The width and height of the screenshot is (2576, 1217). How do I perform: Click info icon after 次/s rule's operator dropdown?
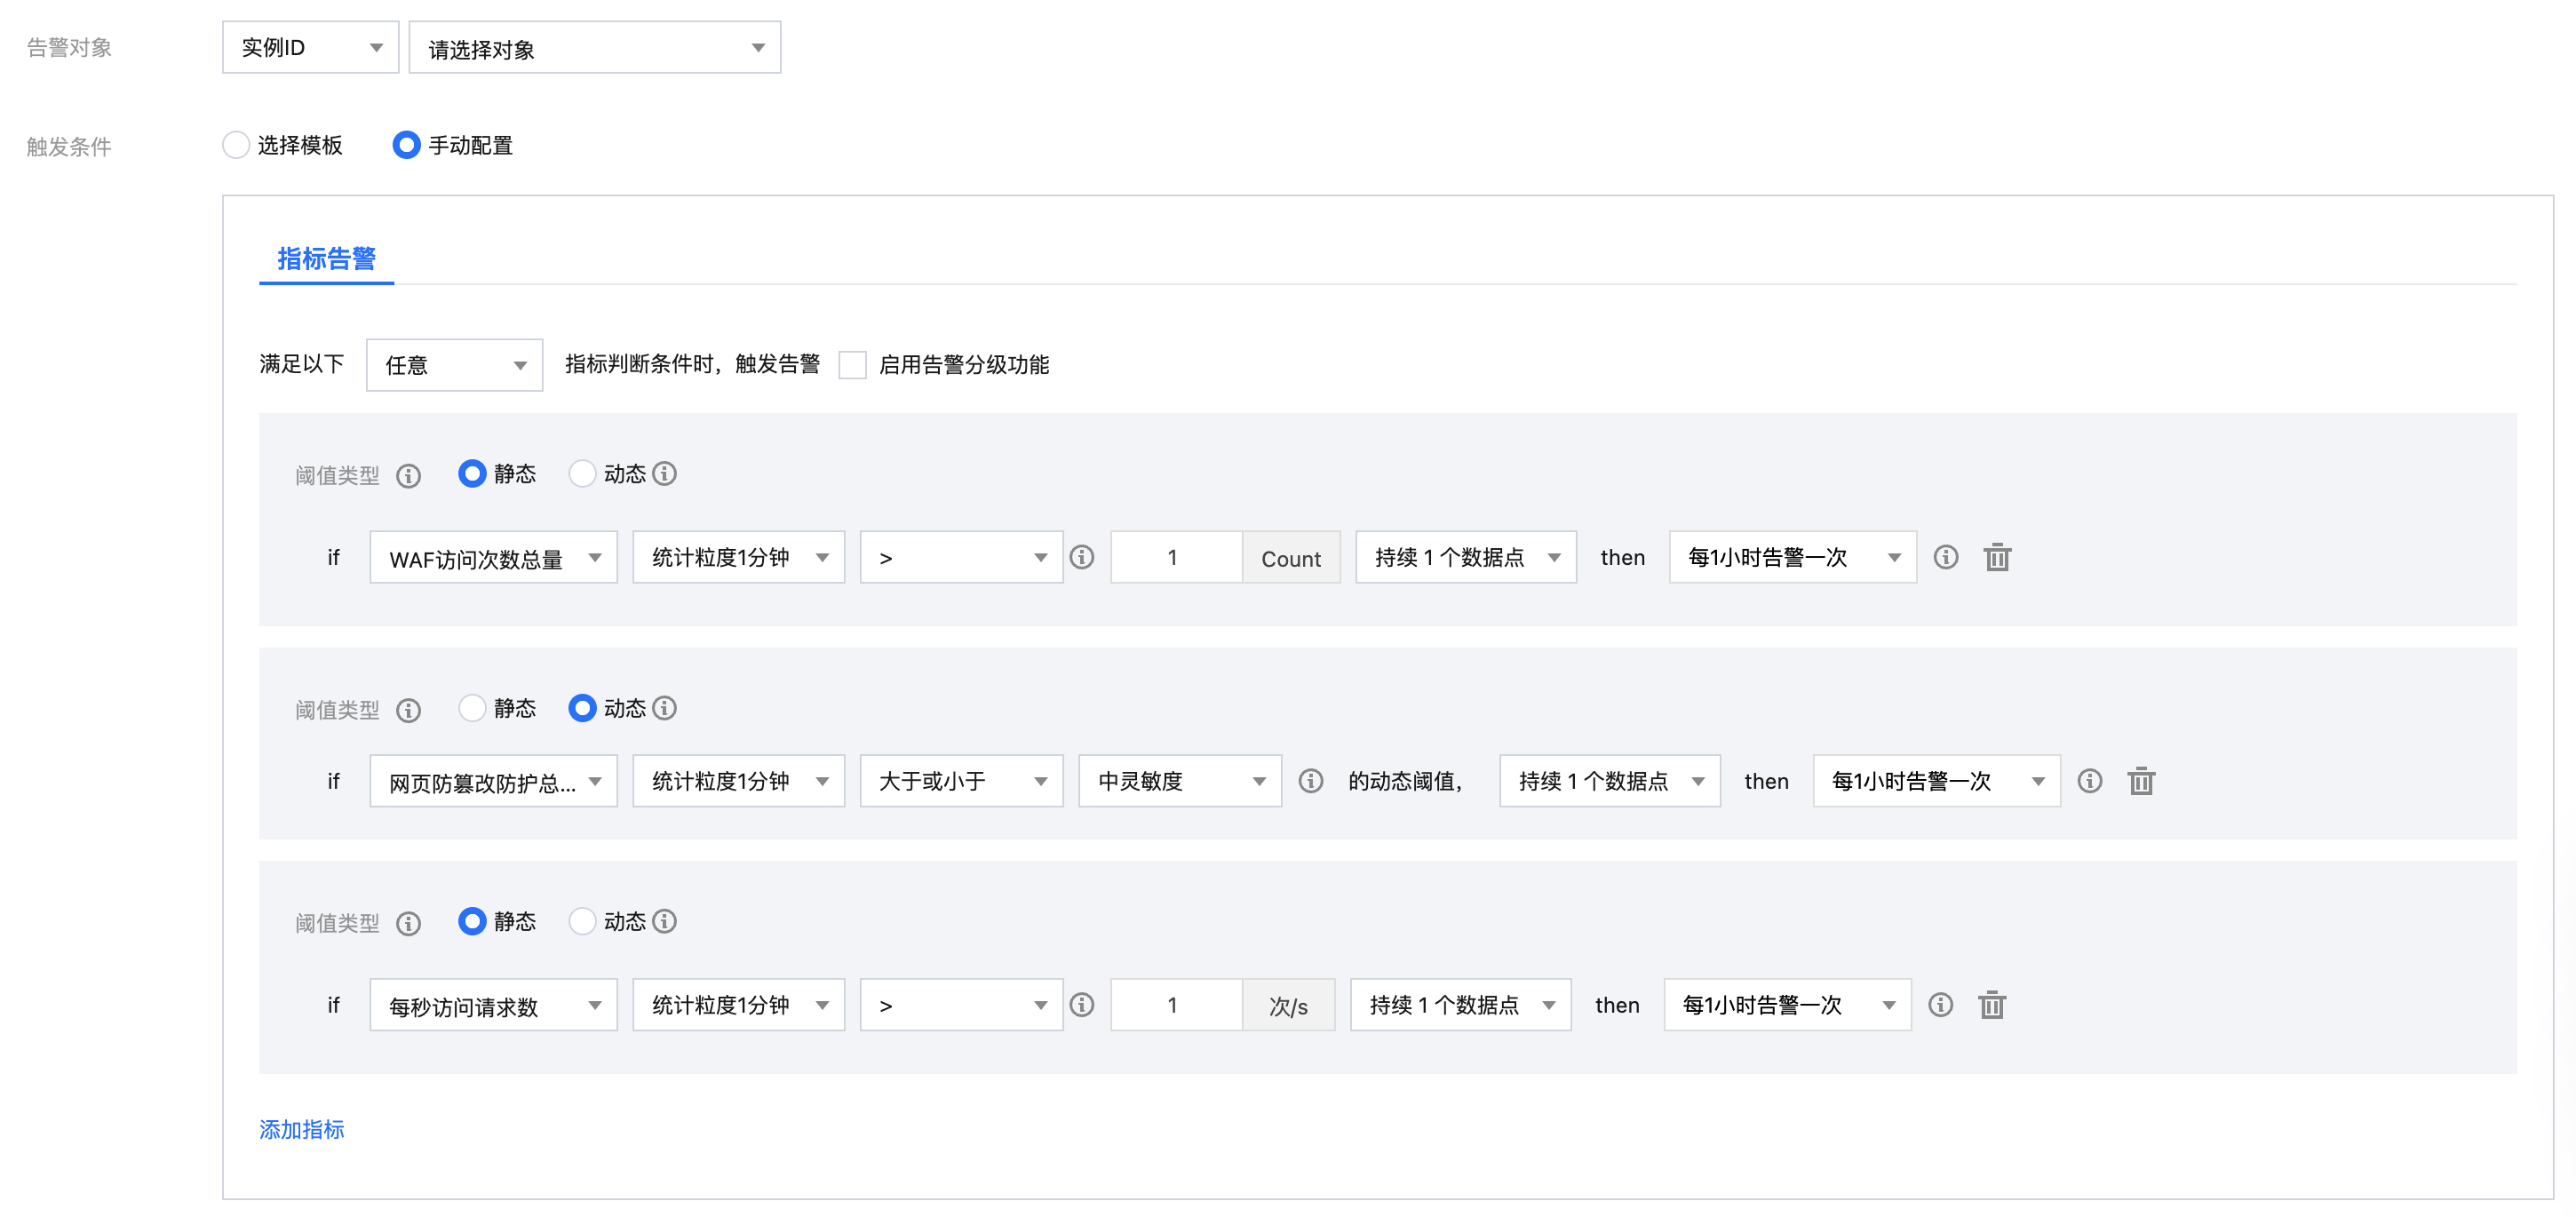coord(1082,1005)
